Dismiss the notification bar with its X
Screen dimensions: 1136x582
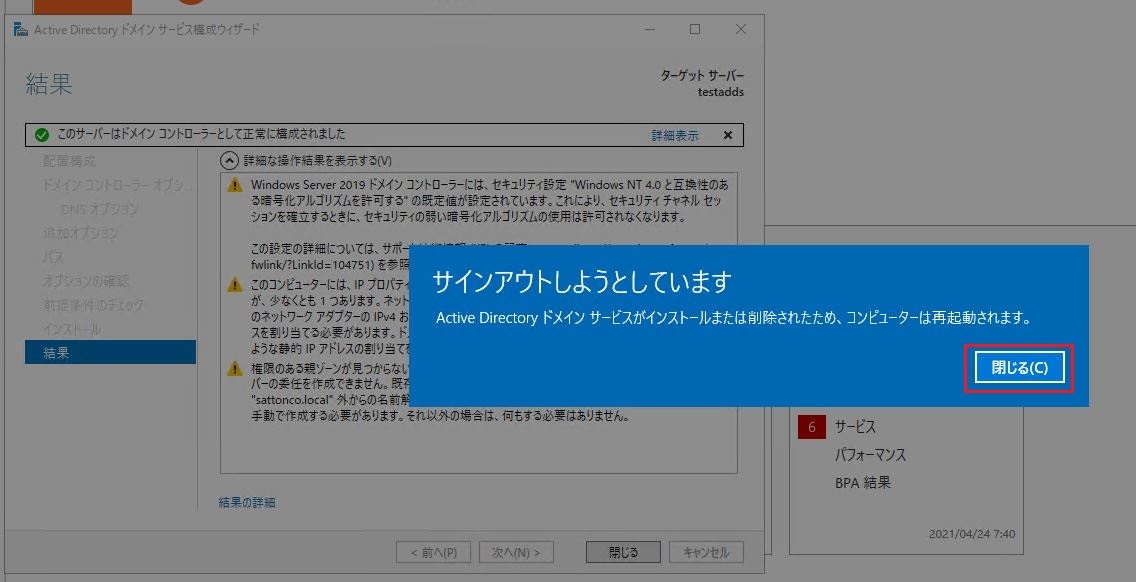coord(728,136)
